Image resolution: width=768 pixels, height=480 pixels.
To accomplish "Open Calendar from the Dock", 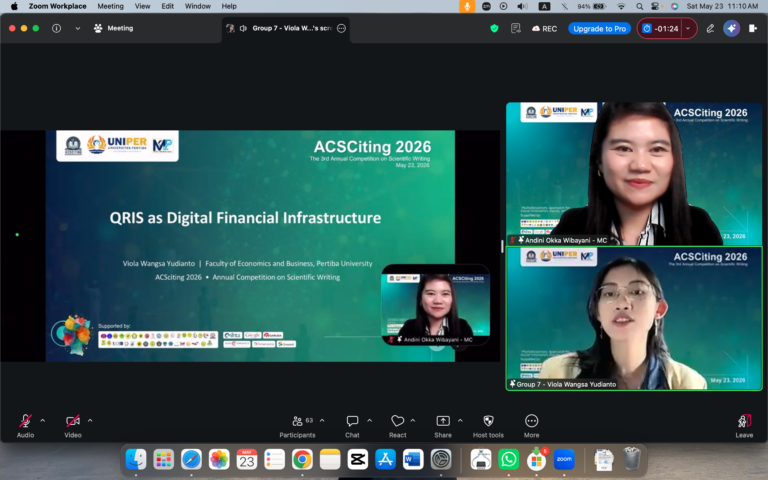I will tap(246, 459).
